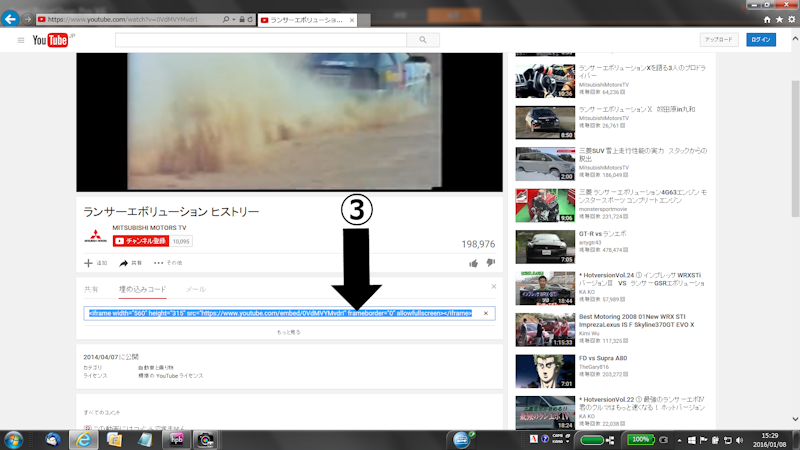Open the HotversionVol.22 video title
800x450 pixels.
642,404
